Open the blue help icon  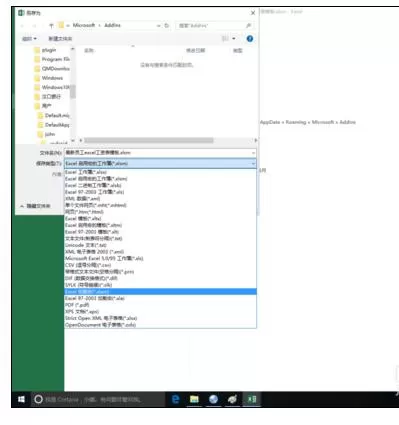click(x=250, y=39)
